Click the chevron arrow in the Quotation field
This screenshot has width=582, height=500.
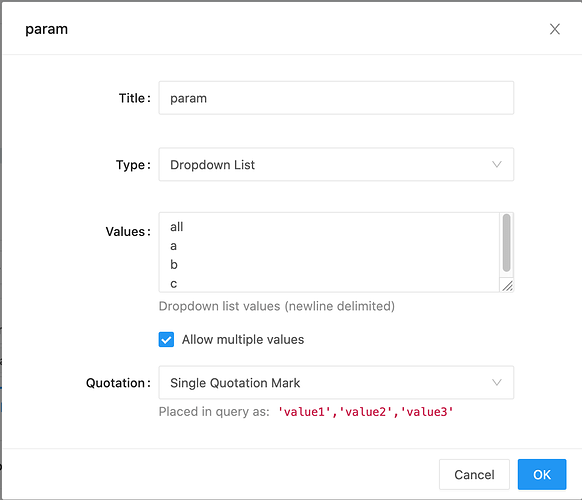[497, 382]
